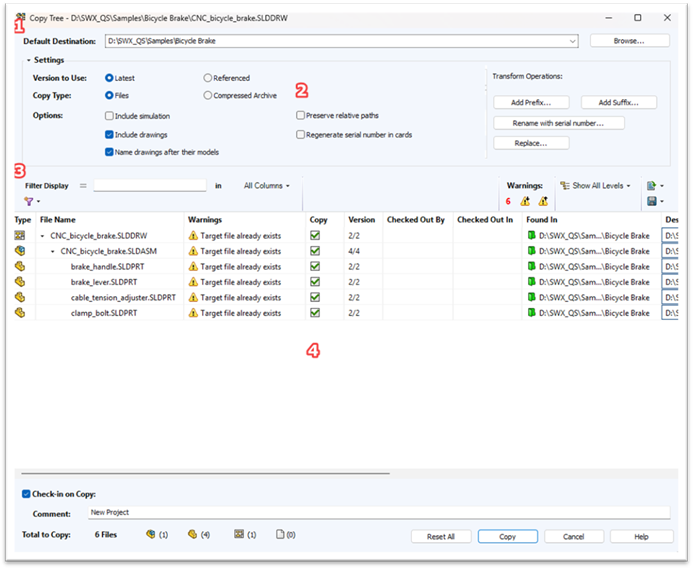Click the Copy Tree window title icon

[x=20, y=18]
